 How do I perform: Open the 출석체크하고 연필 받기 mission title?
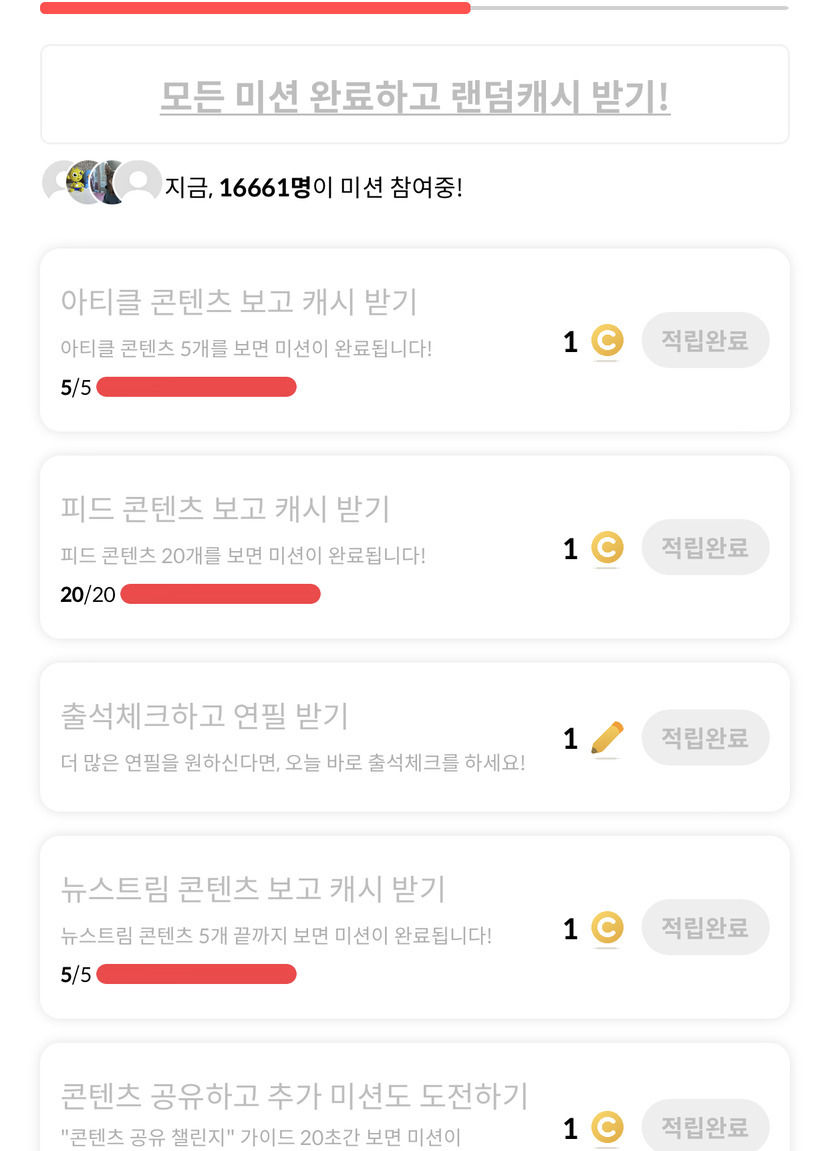pos(205,716)
